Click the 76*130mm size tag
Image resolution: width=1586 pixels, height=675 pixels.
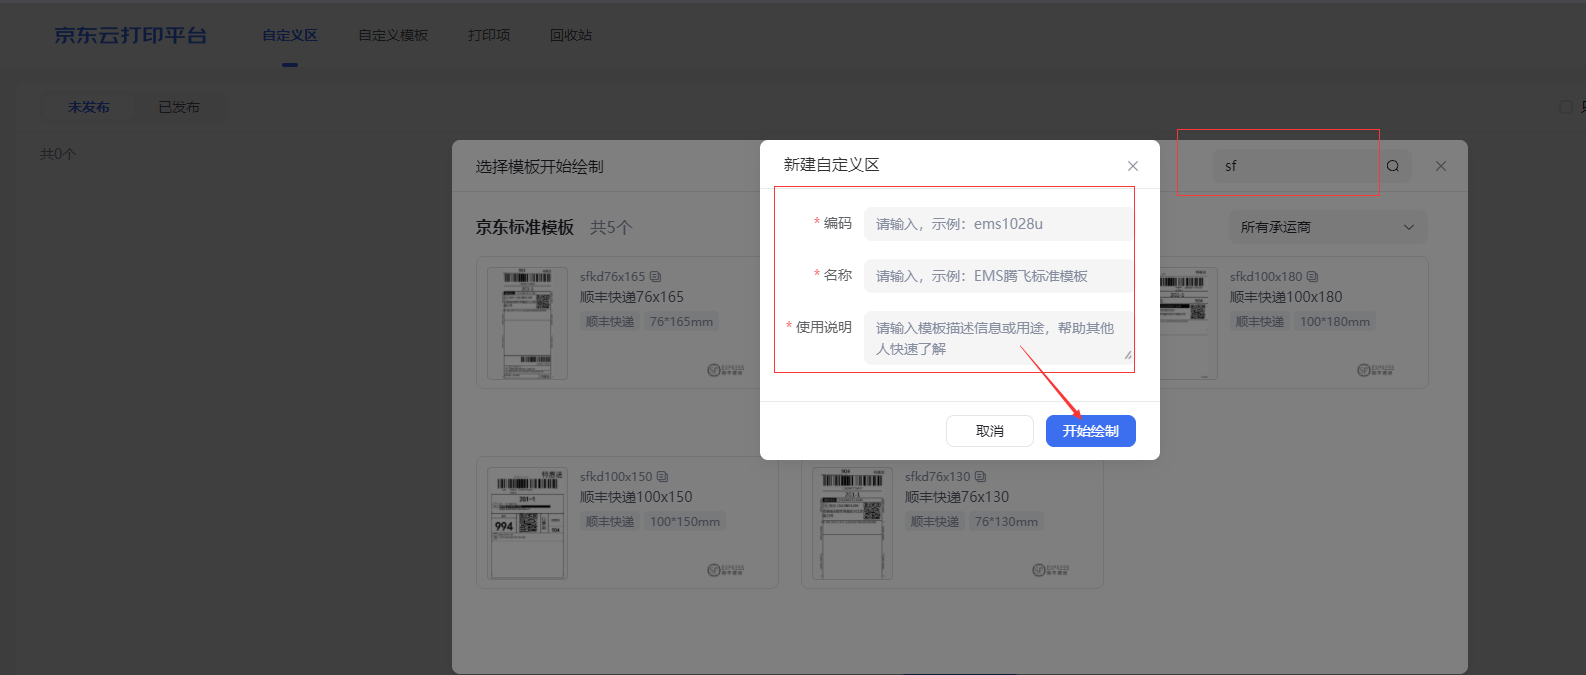click(x=1006, y=522)
